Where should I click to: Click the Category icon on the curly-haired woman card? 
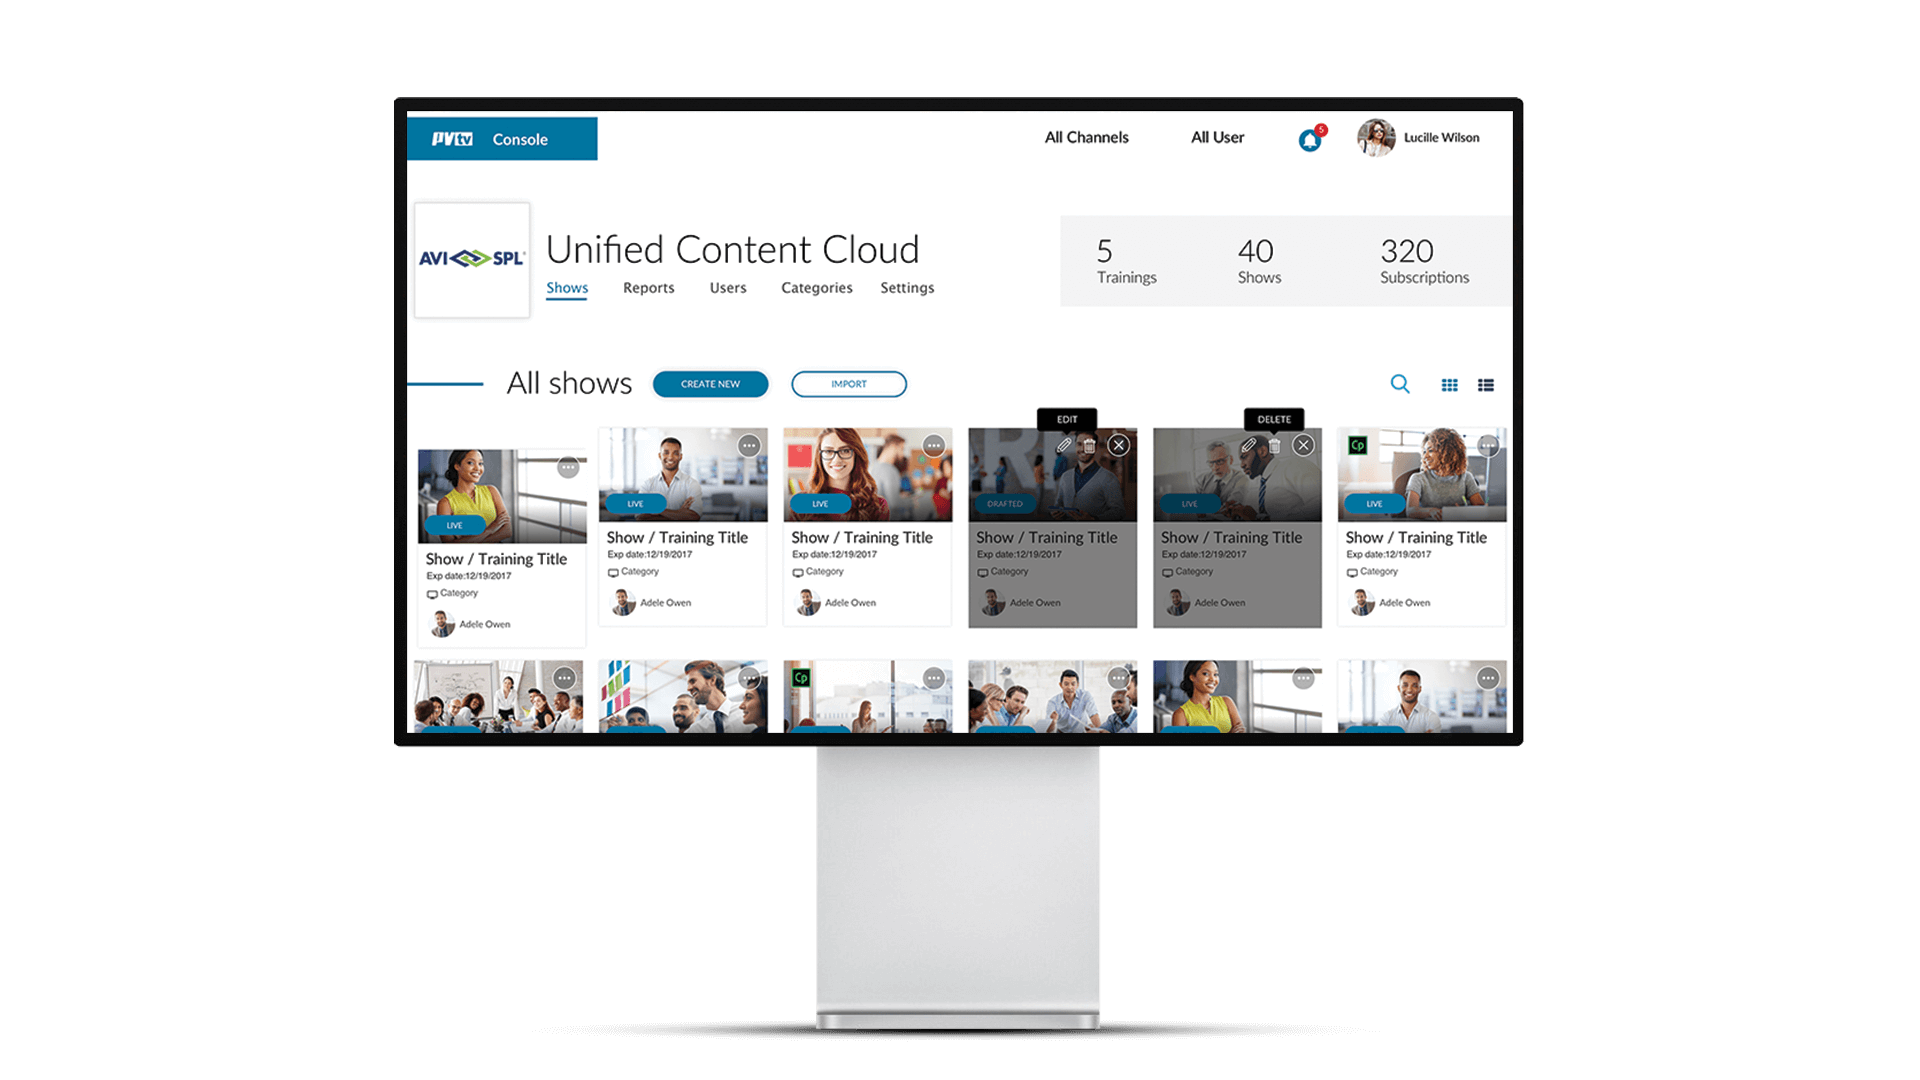pos(1352,573)
